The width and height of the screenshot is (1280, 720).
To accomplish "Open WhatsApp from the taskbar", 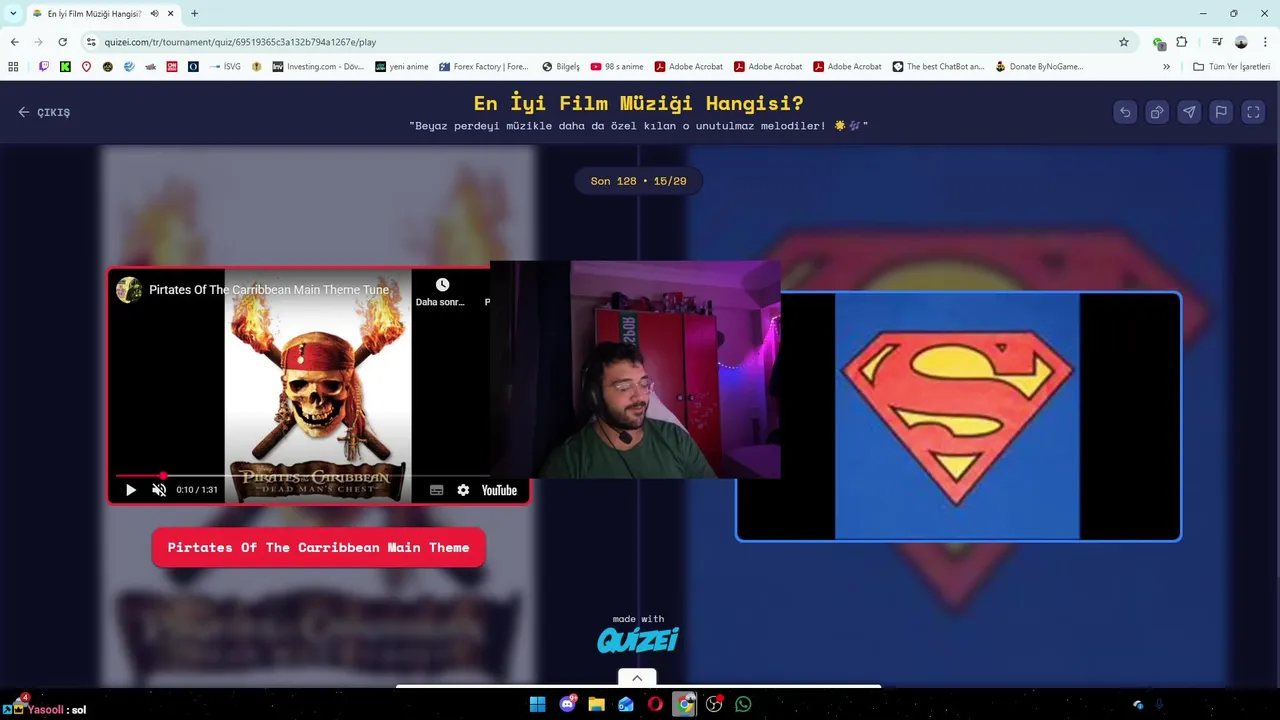I will click(743, 704).
